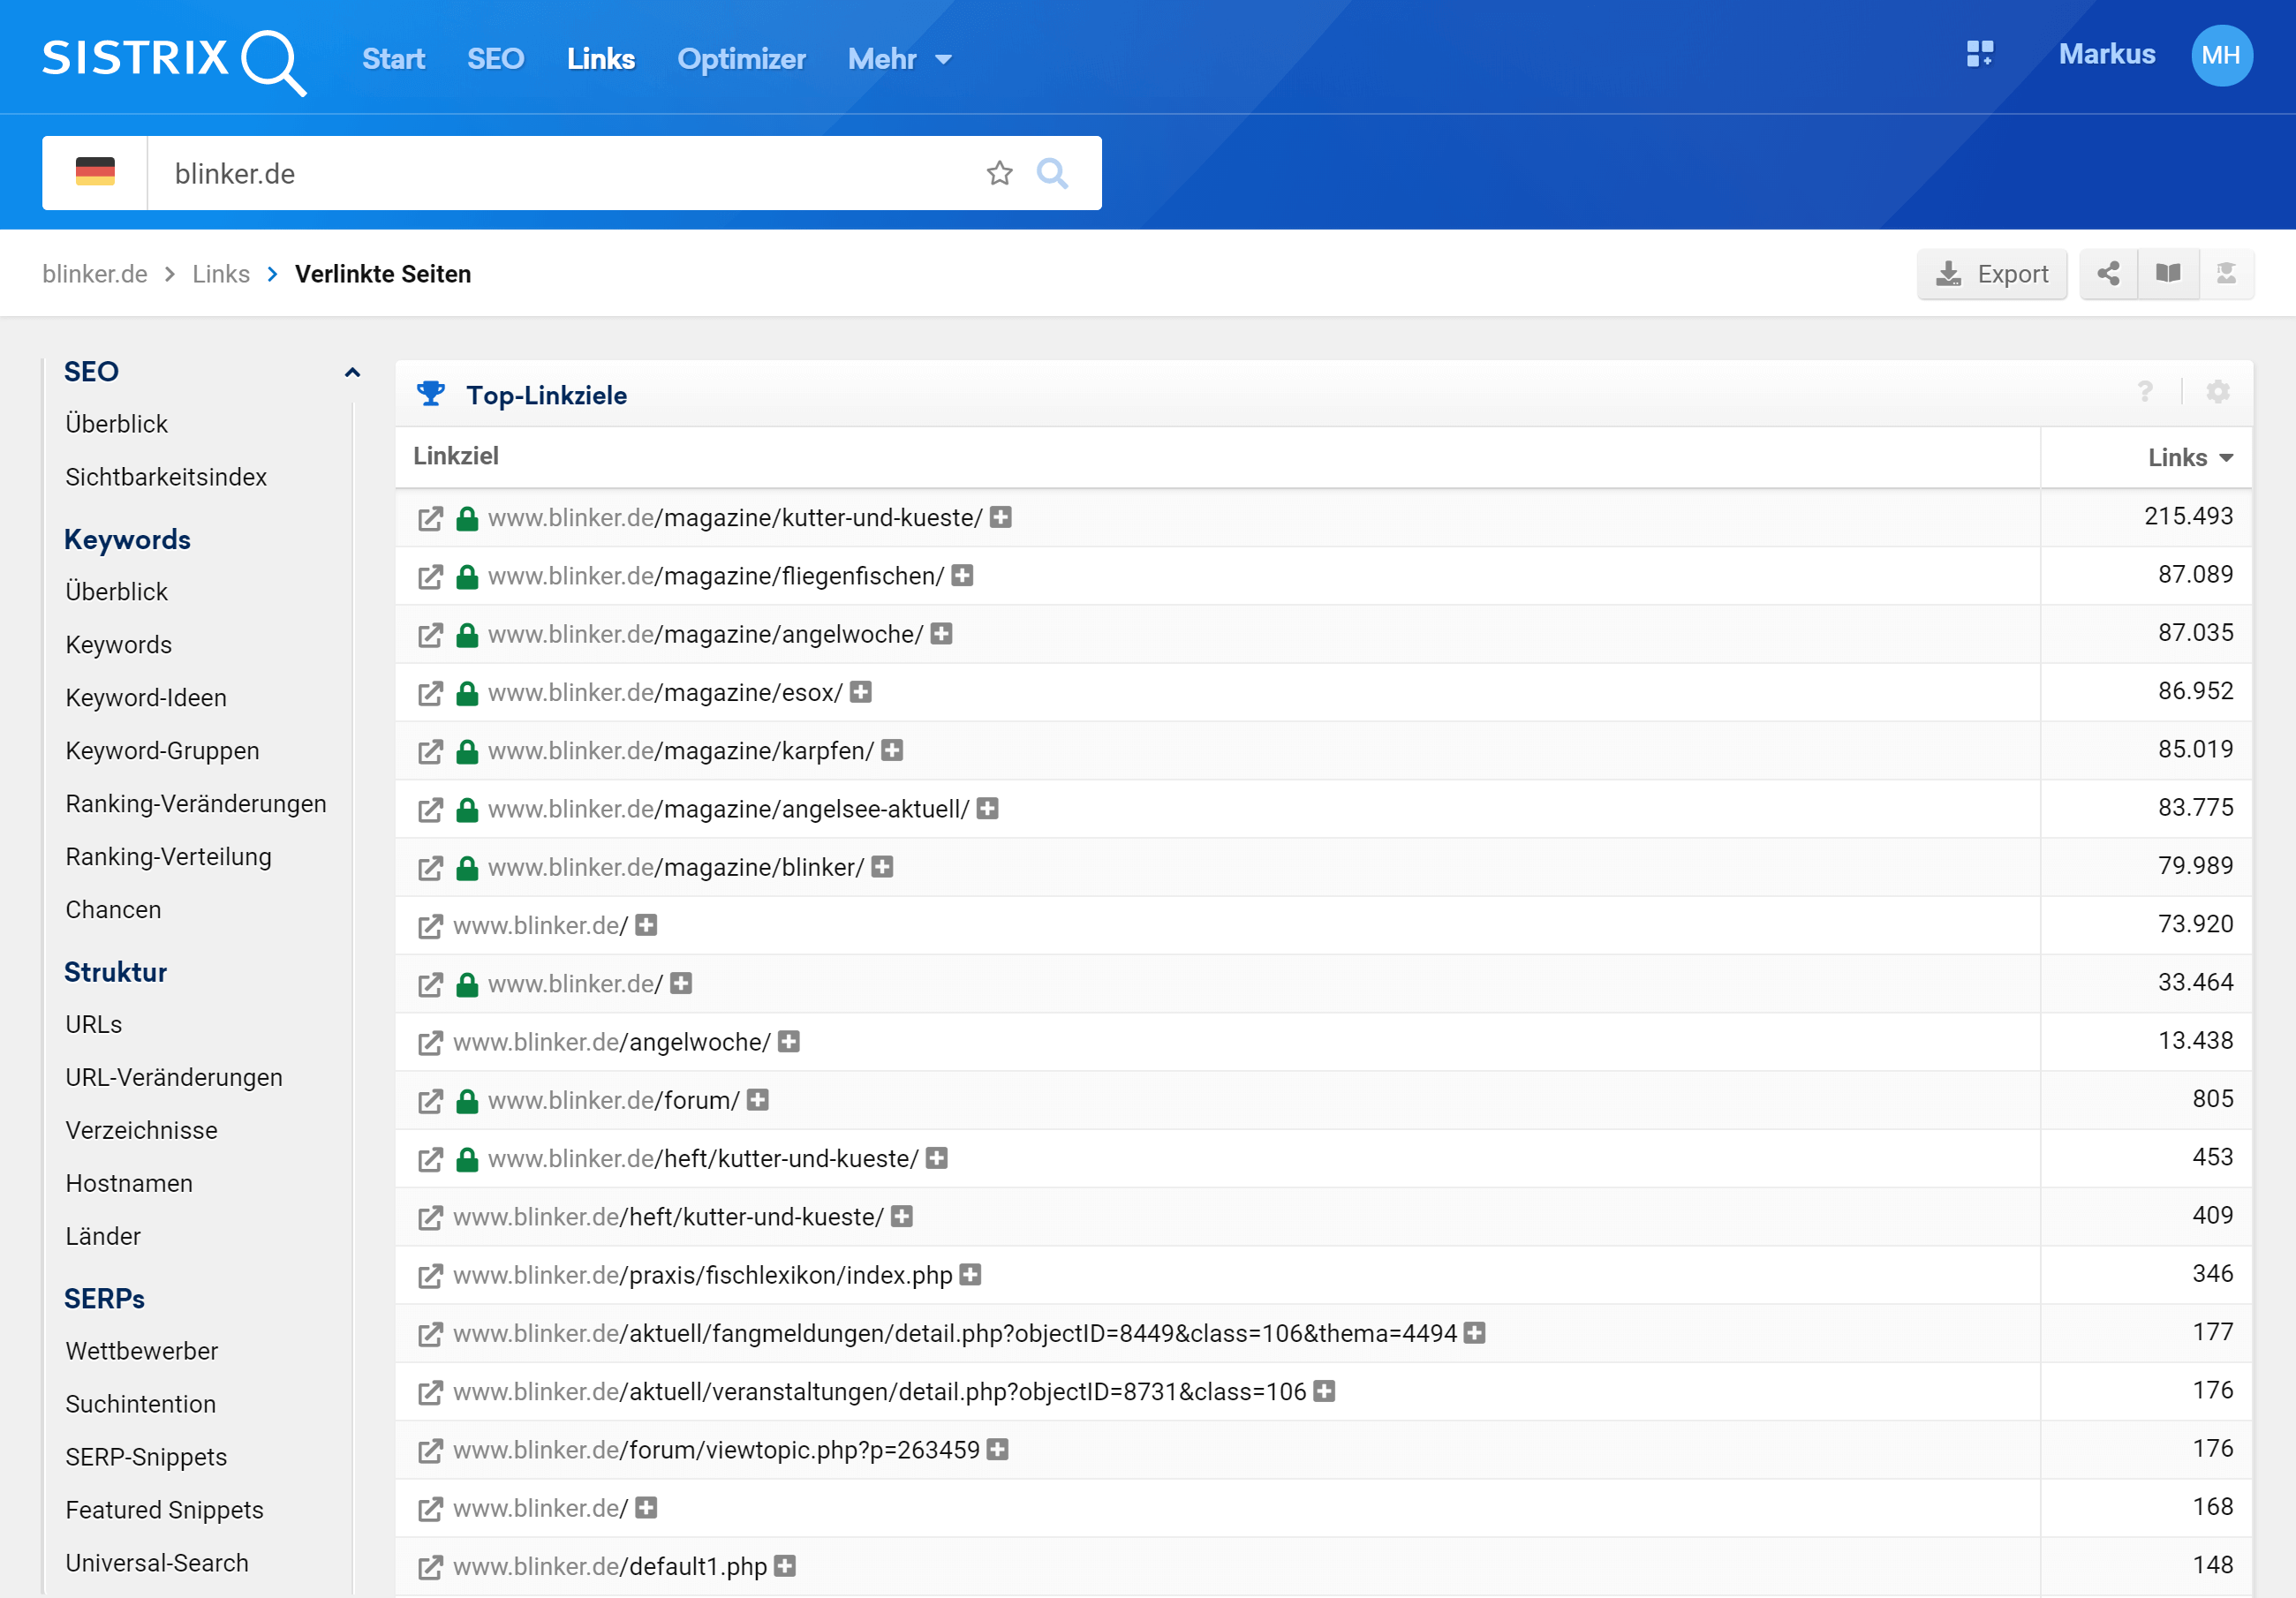Image resolution: width=2296 pixels, height=1598 pixels.
Task: Open the Mehr dropdown menu
Action: (899, 59)
